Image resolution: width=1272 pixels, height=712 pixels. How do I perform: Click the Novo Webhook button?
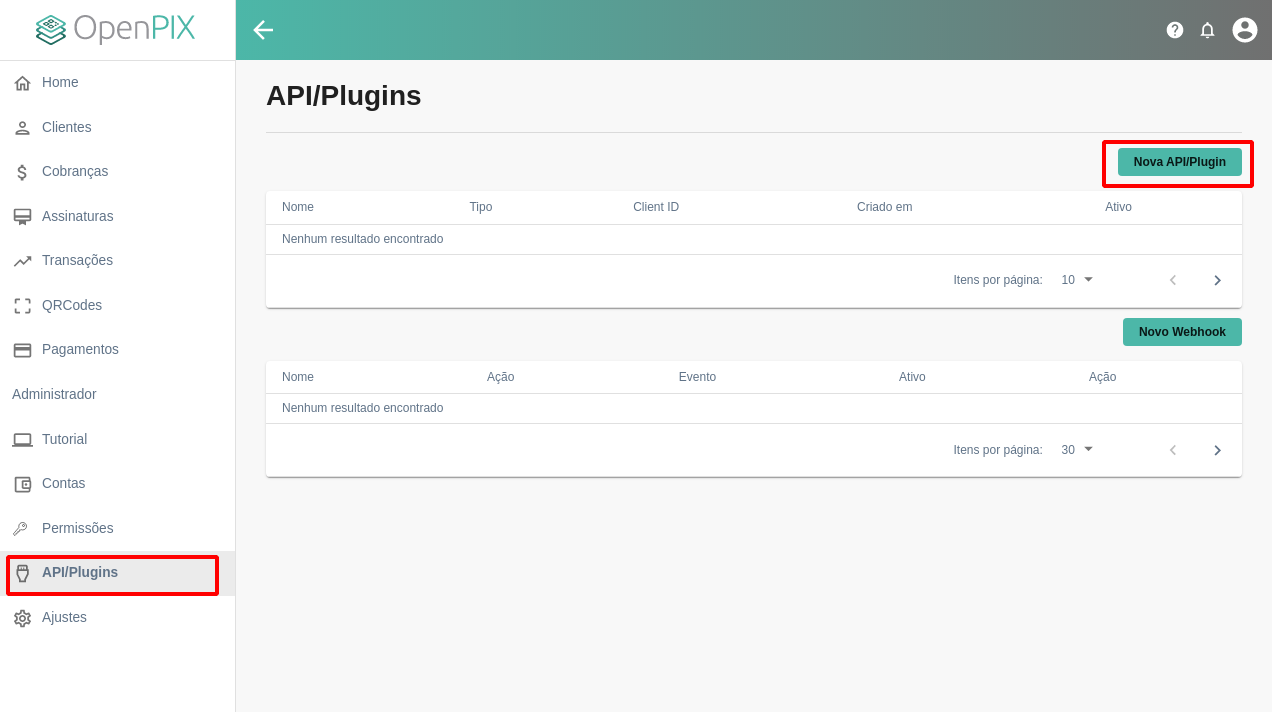point(1182,332)
